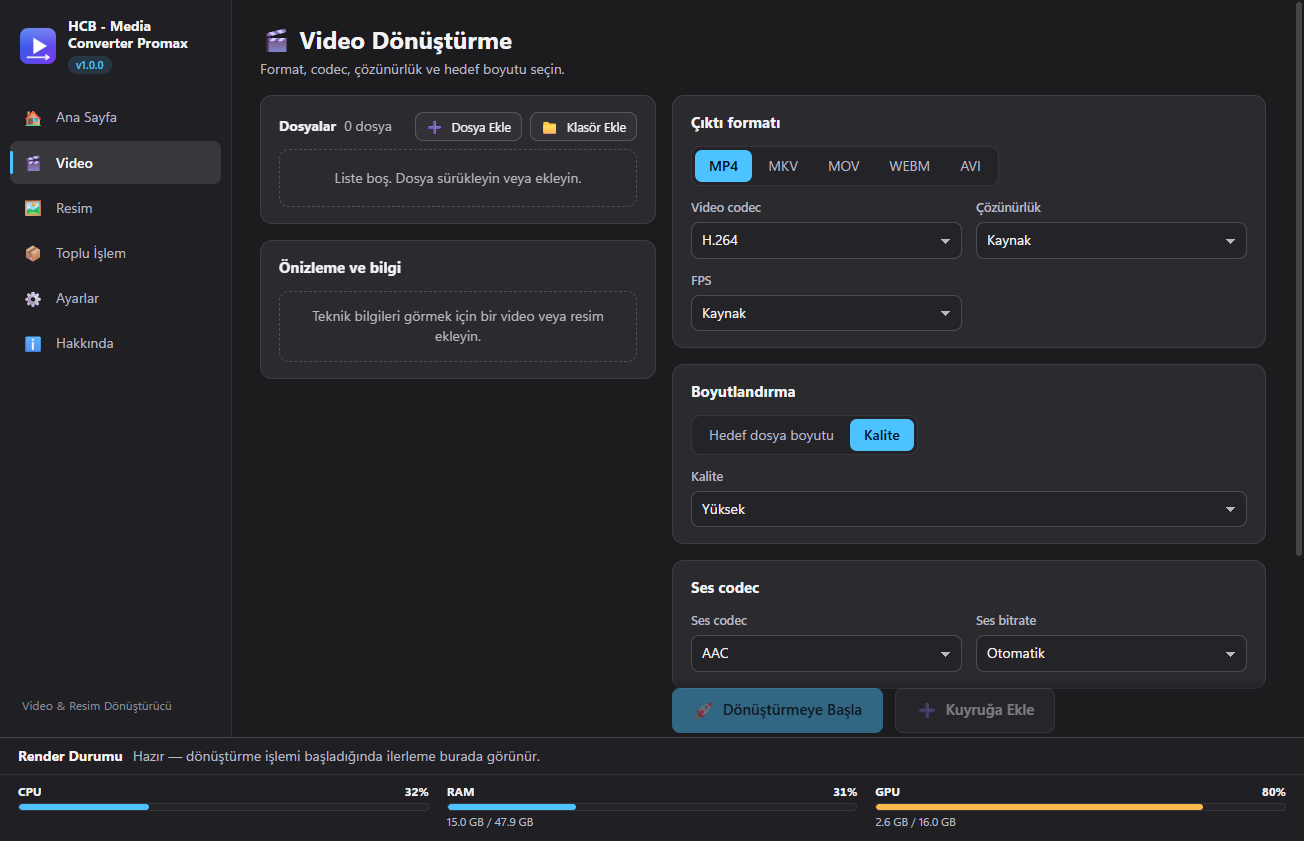Start conversion with Dönüştürmeye Başla
Image resolution: width=1304 pixels, height=841 pixels.
[777, 710]
